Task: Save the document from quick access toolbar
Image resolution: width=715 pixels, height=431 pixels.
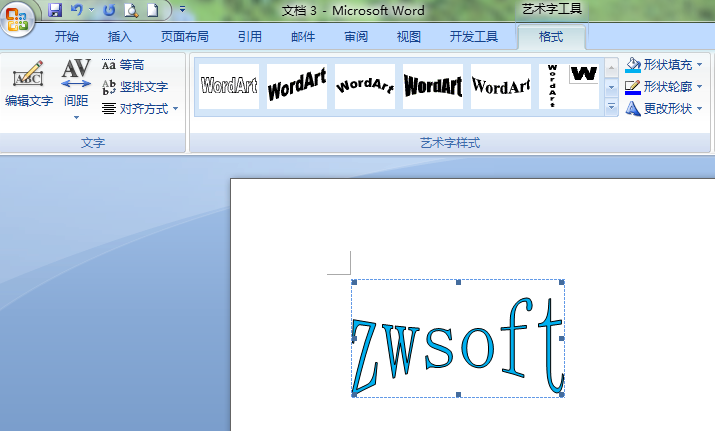Action: (55, 10)
